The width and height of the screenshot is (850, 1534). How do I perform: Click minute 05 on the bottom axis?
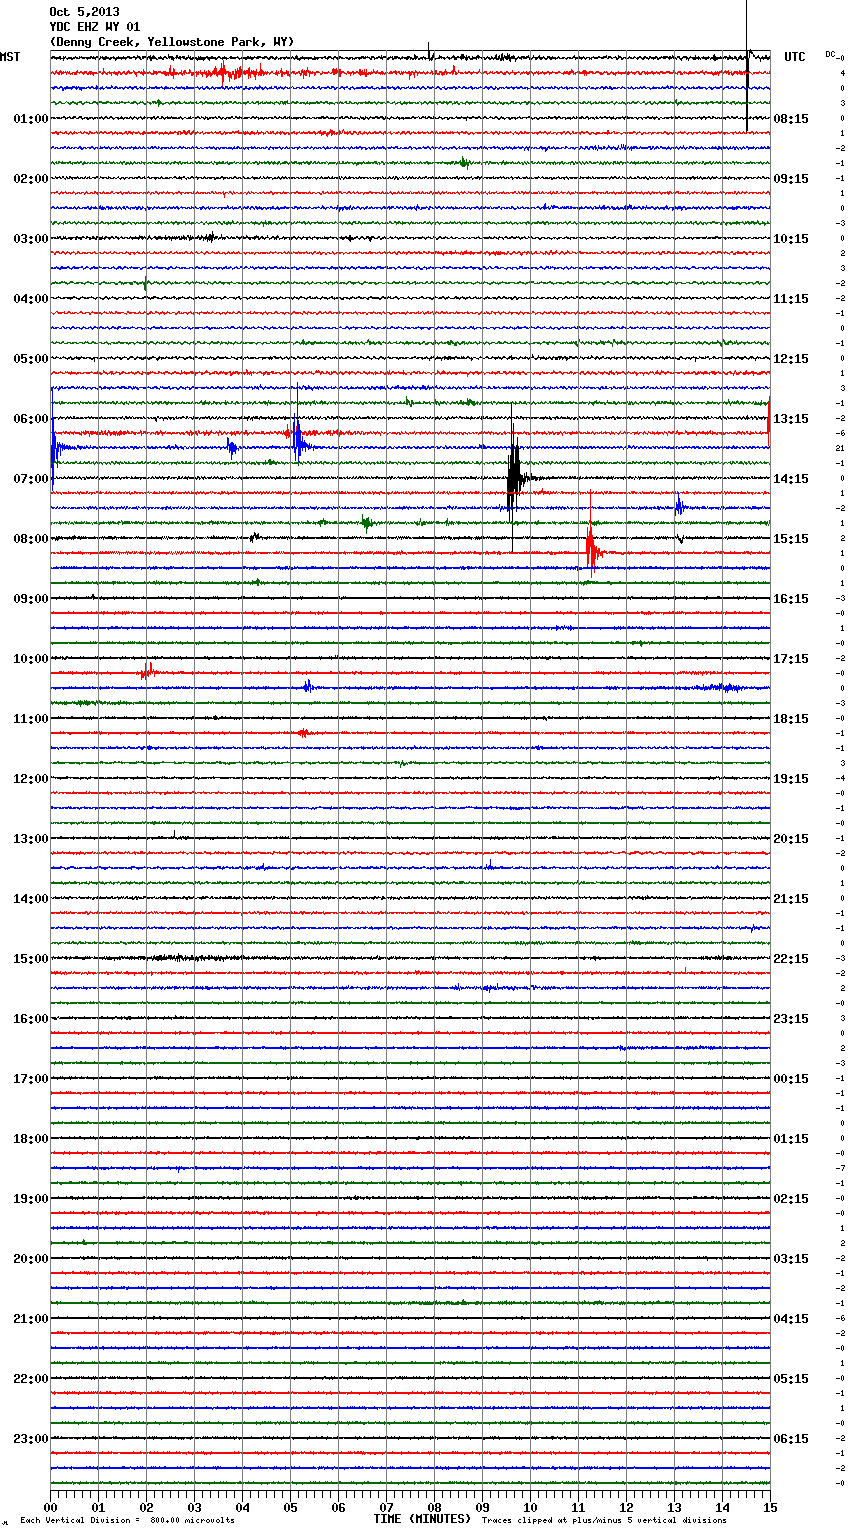(290, 1507)
